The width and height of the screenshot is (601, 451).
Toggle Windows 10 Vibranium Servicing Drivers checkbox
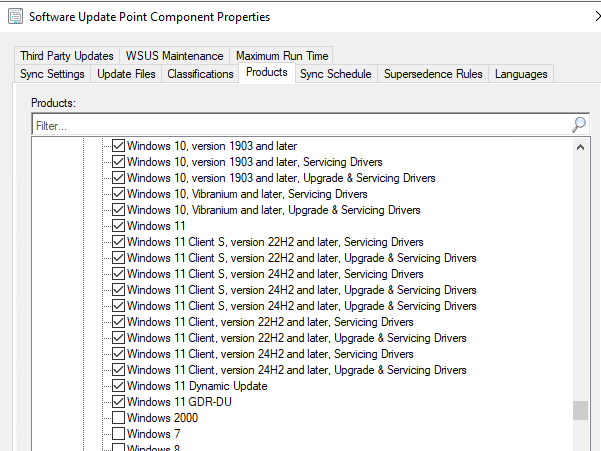[x=118, y=194]
